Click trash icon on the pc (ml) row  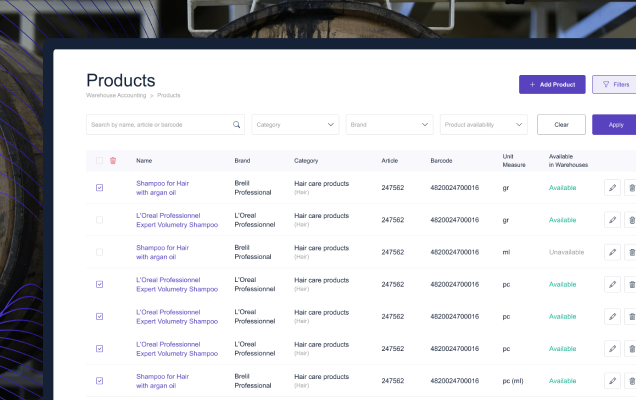(631, 381)
